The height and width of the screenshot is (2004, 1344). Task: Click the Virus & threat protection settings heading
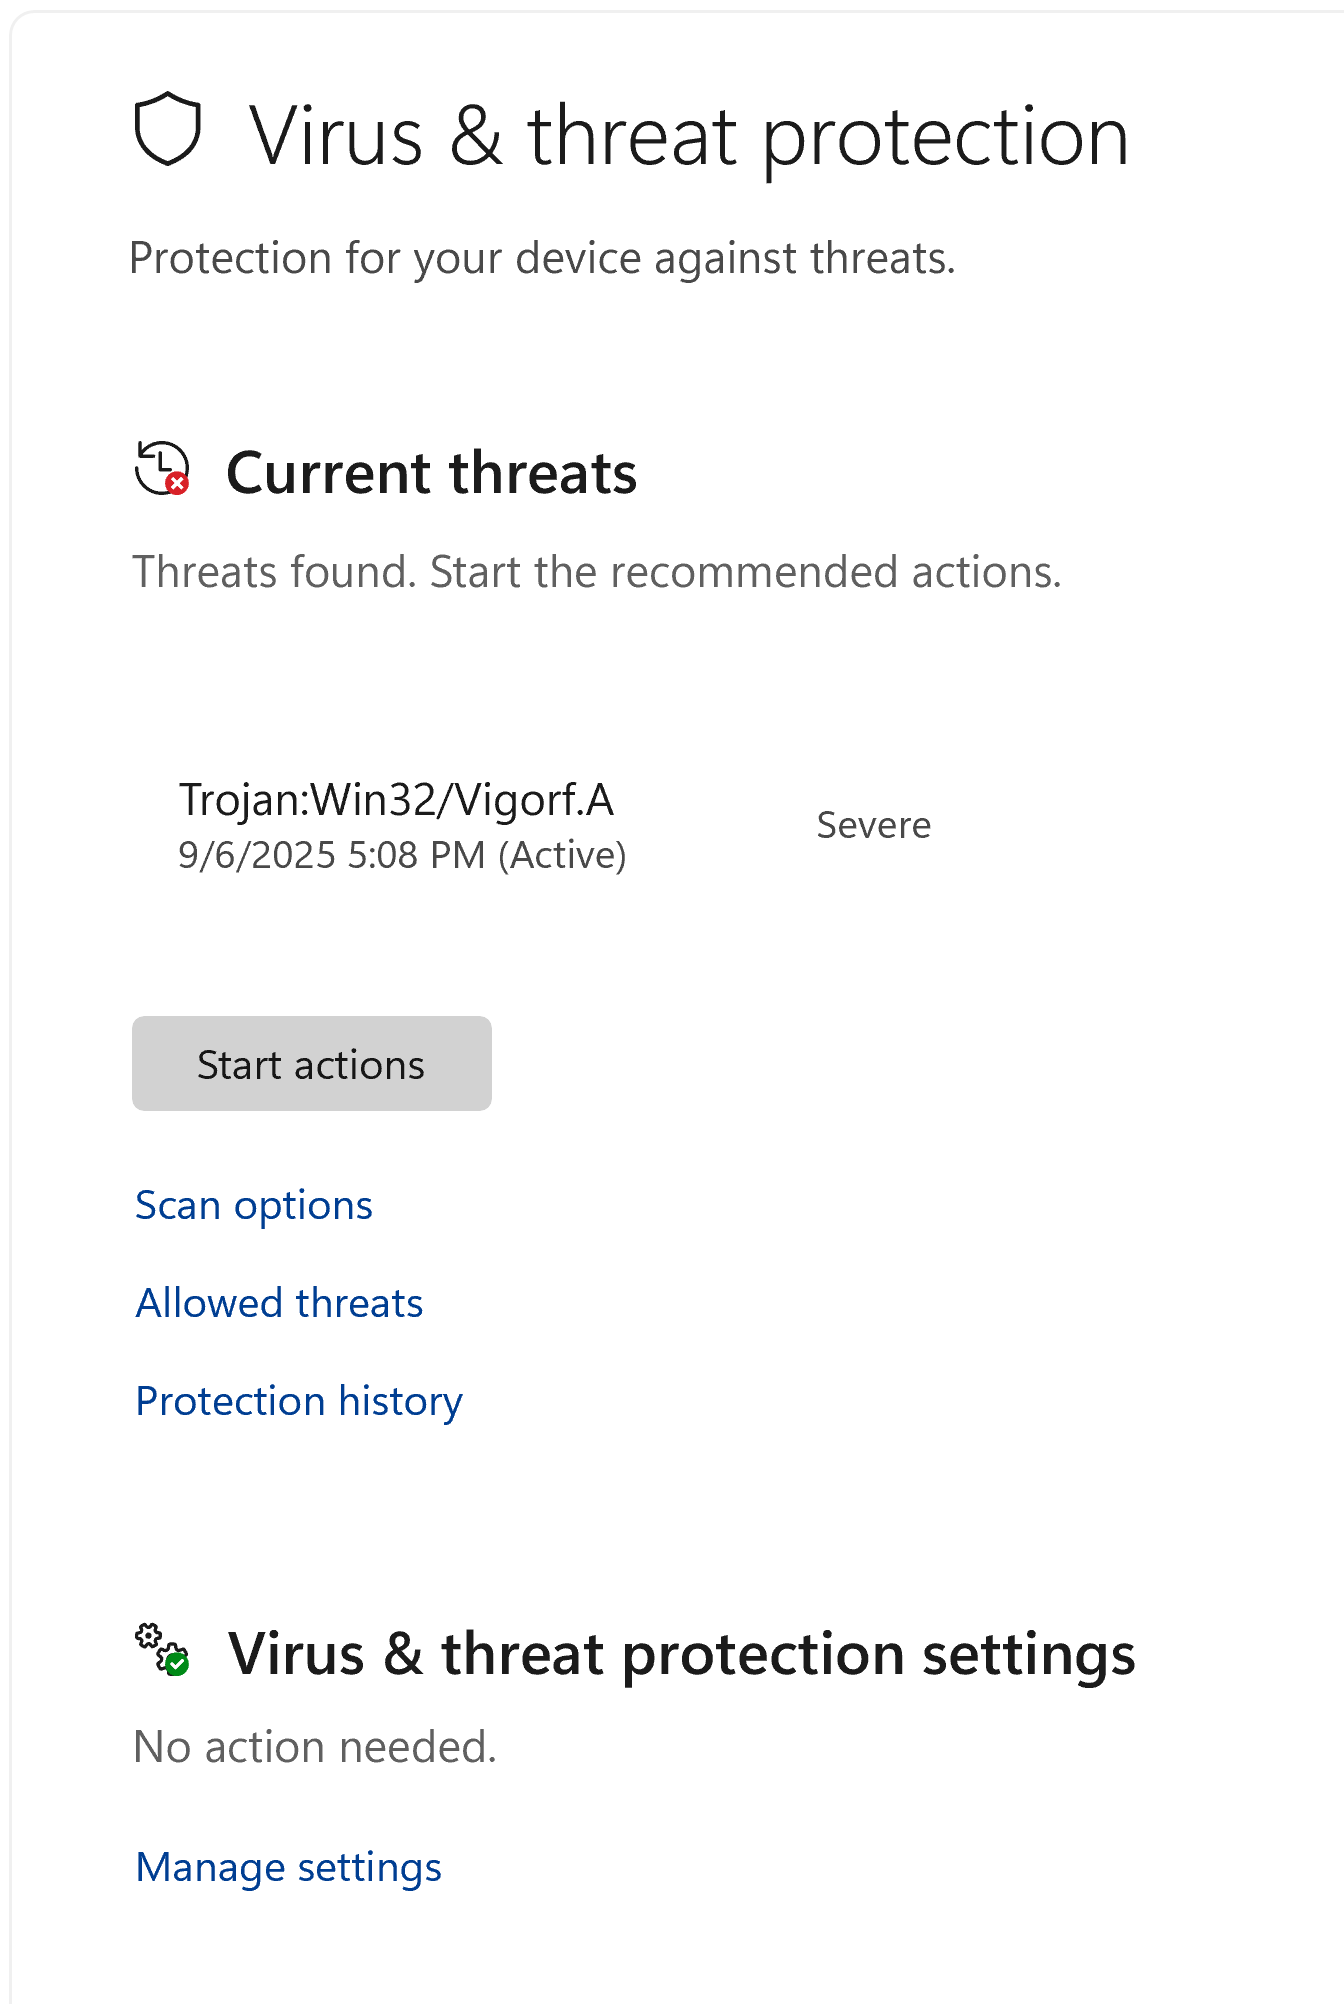coord(681,1654)
